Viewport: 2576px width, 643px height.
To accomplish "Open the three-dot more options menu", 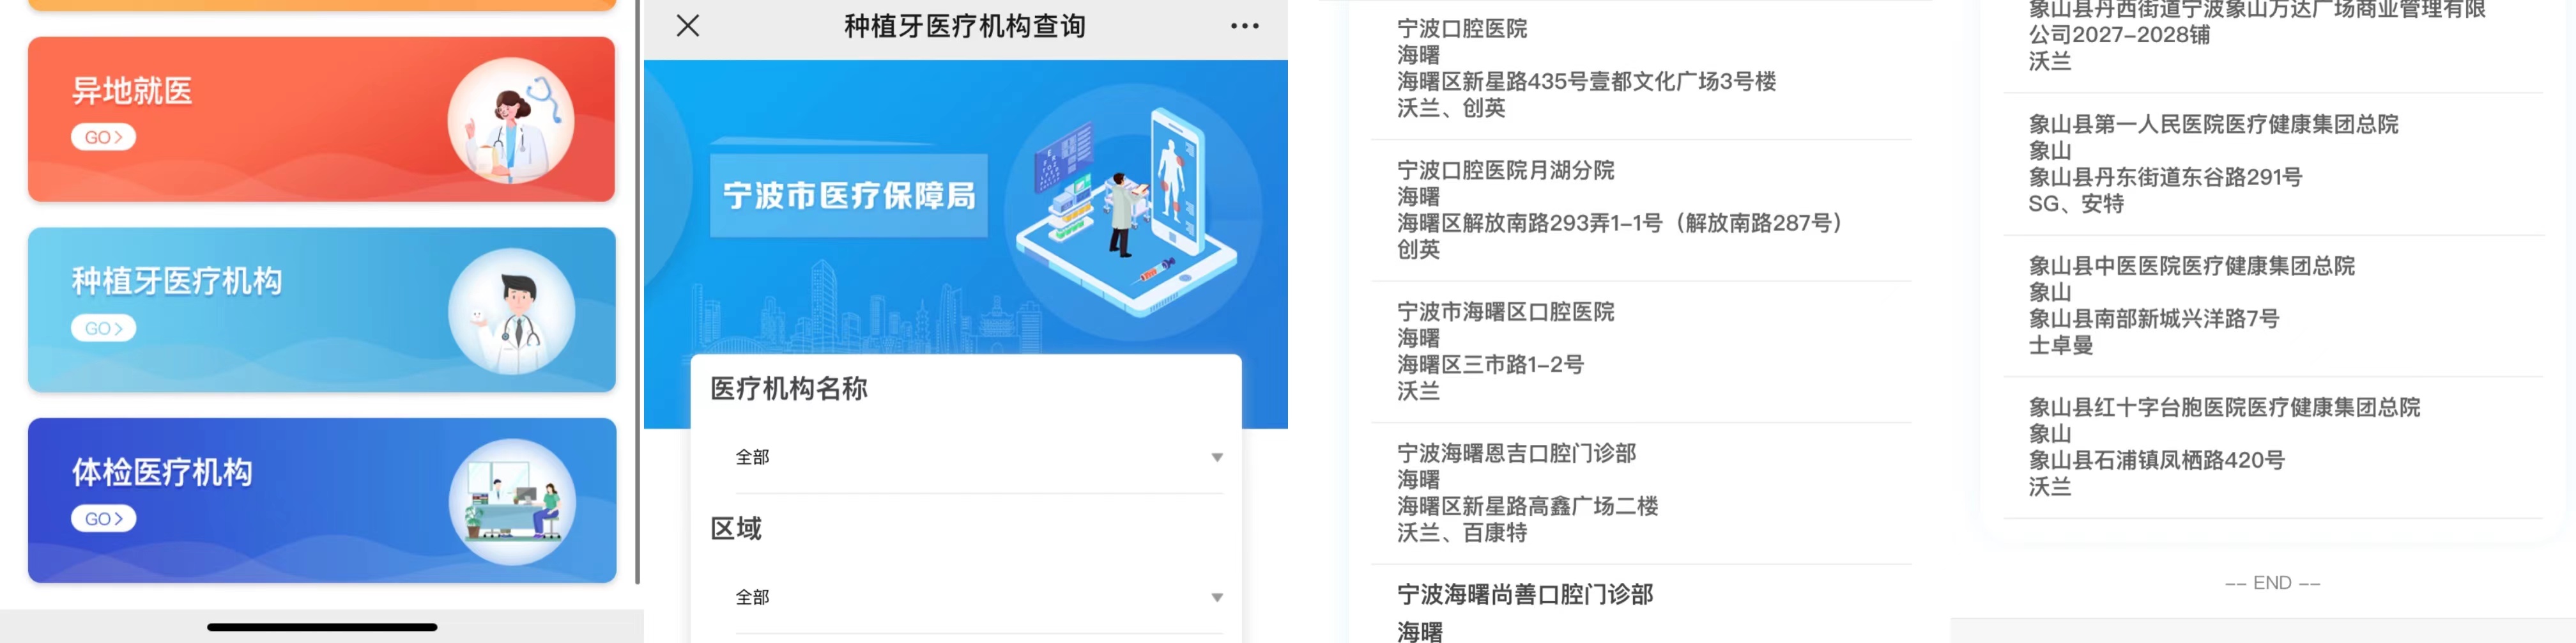I will click(1244, 26).
